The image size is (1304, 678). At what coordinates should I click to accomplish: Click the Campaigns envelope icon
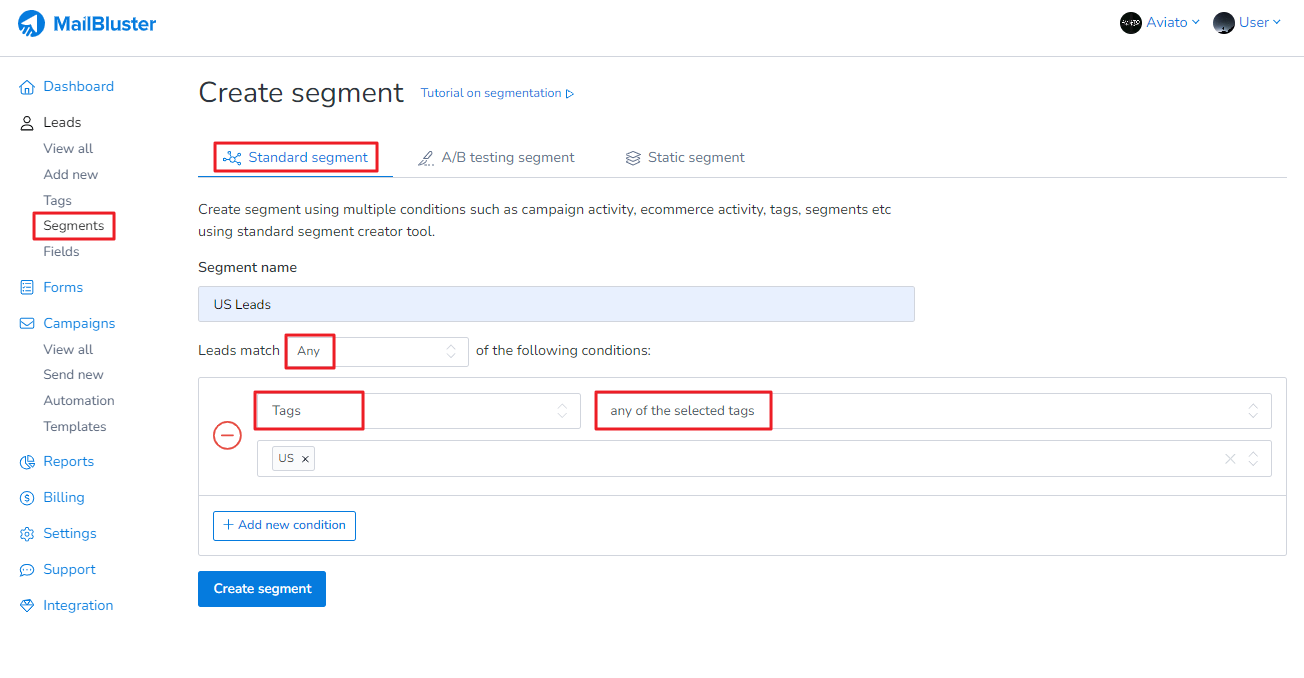[x=27, y=324]
